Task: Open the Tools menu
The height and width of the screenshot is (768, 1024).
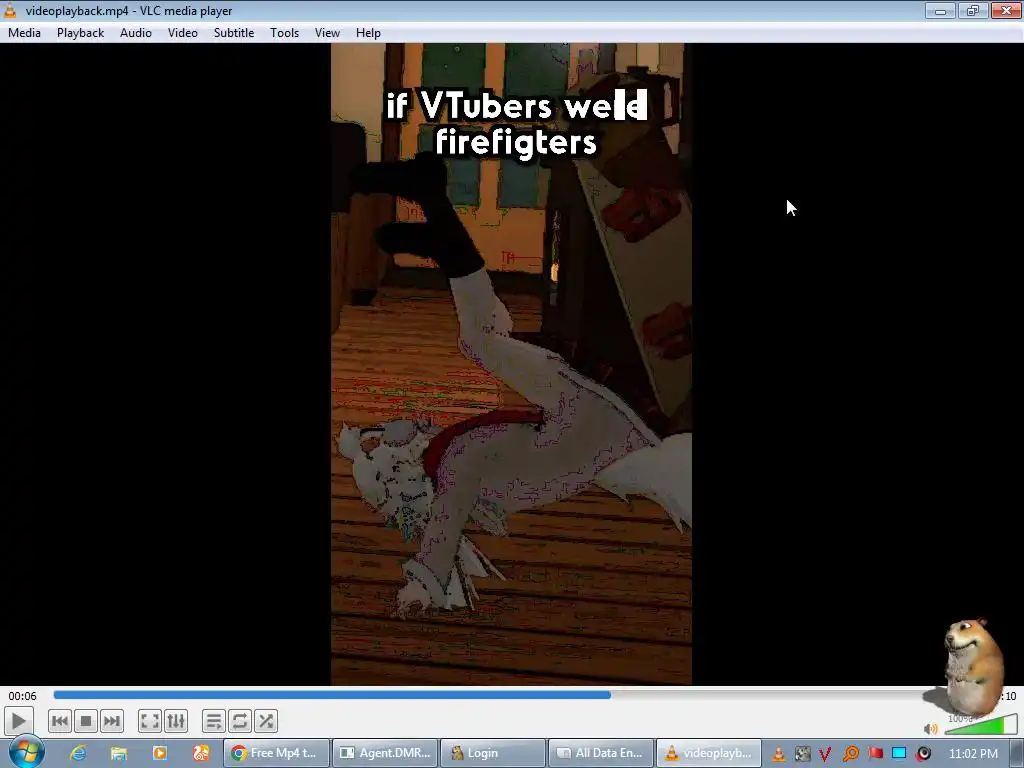Action: [x=285, y=33]
